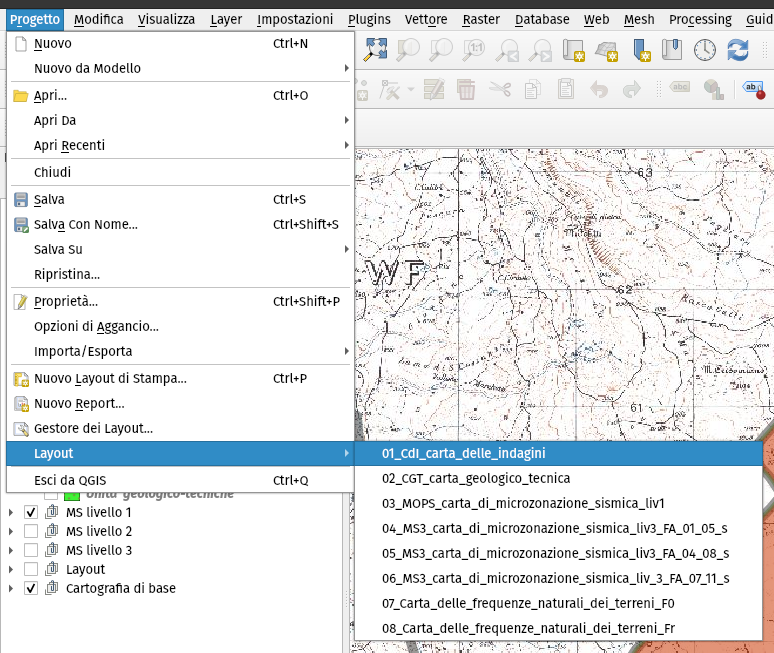Choose Gestore dei Layout... entry
The width and height of the screenshot is (774, 653).
[180, 428]
